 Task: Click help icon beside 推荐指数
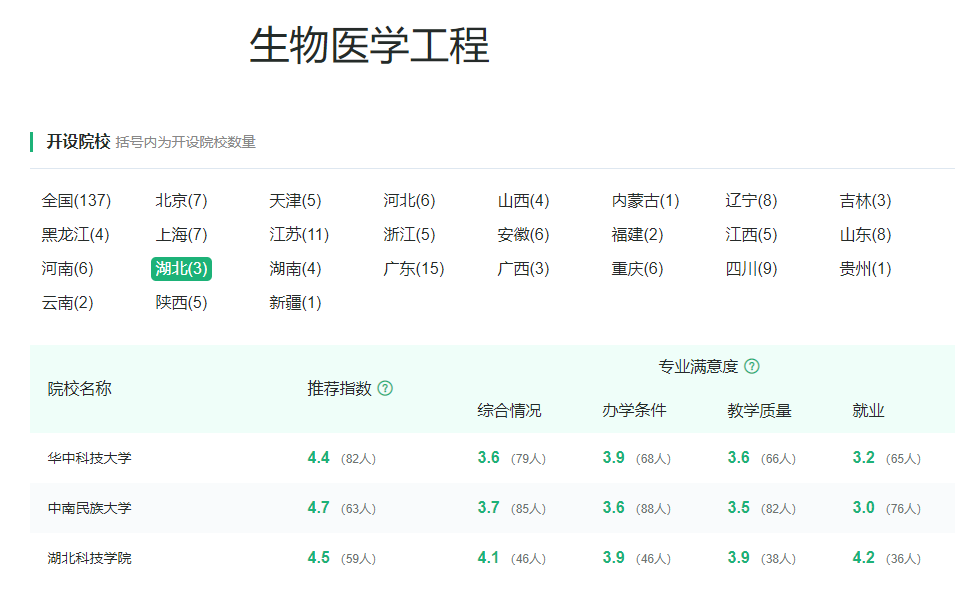(x=385, y=389)
